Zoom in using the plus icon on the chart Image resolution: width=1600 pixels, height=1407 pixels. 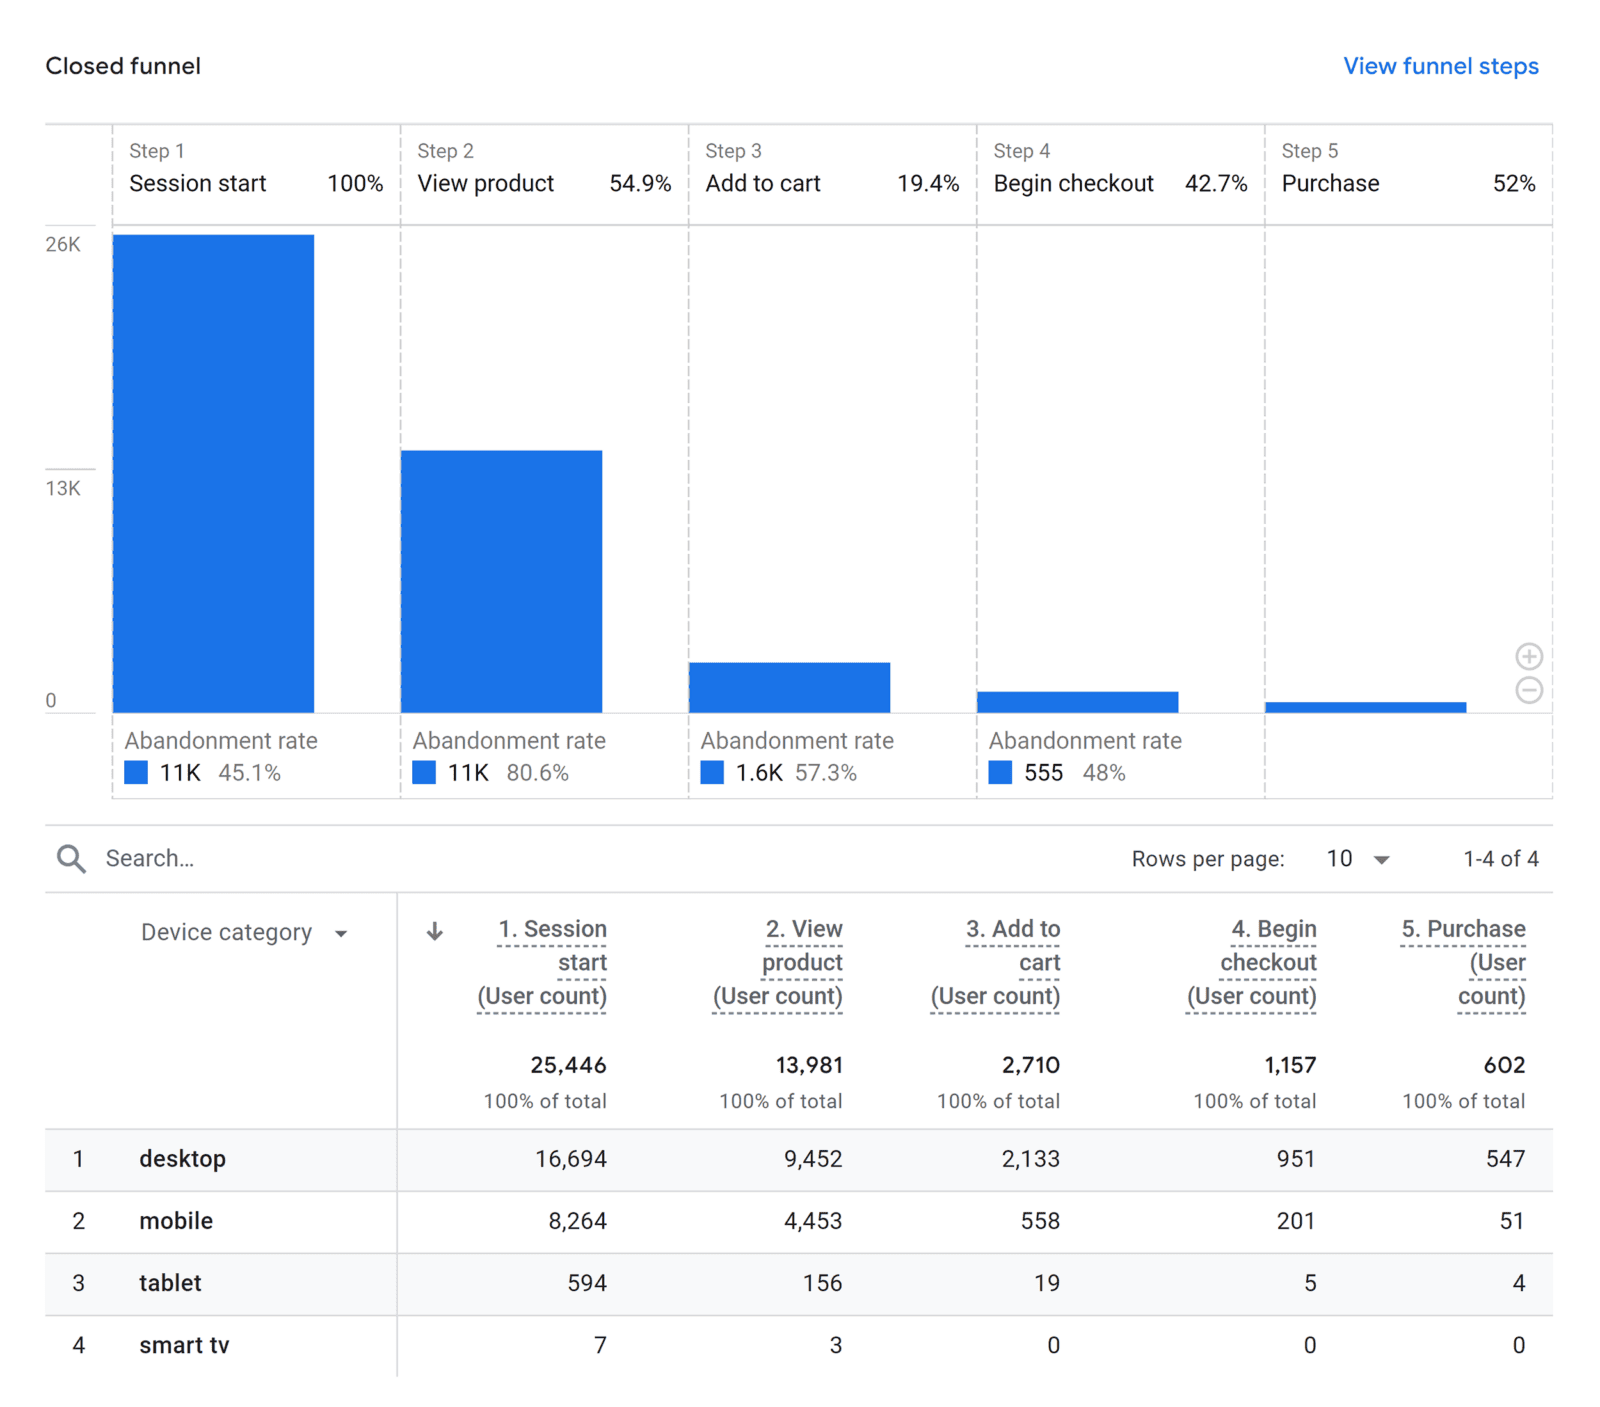pos(1528,656)
